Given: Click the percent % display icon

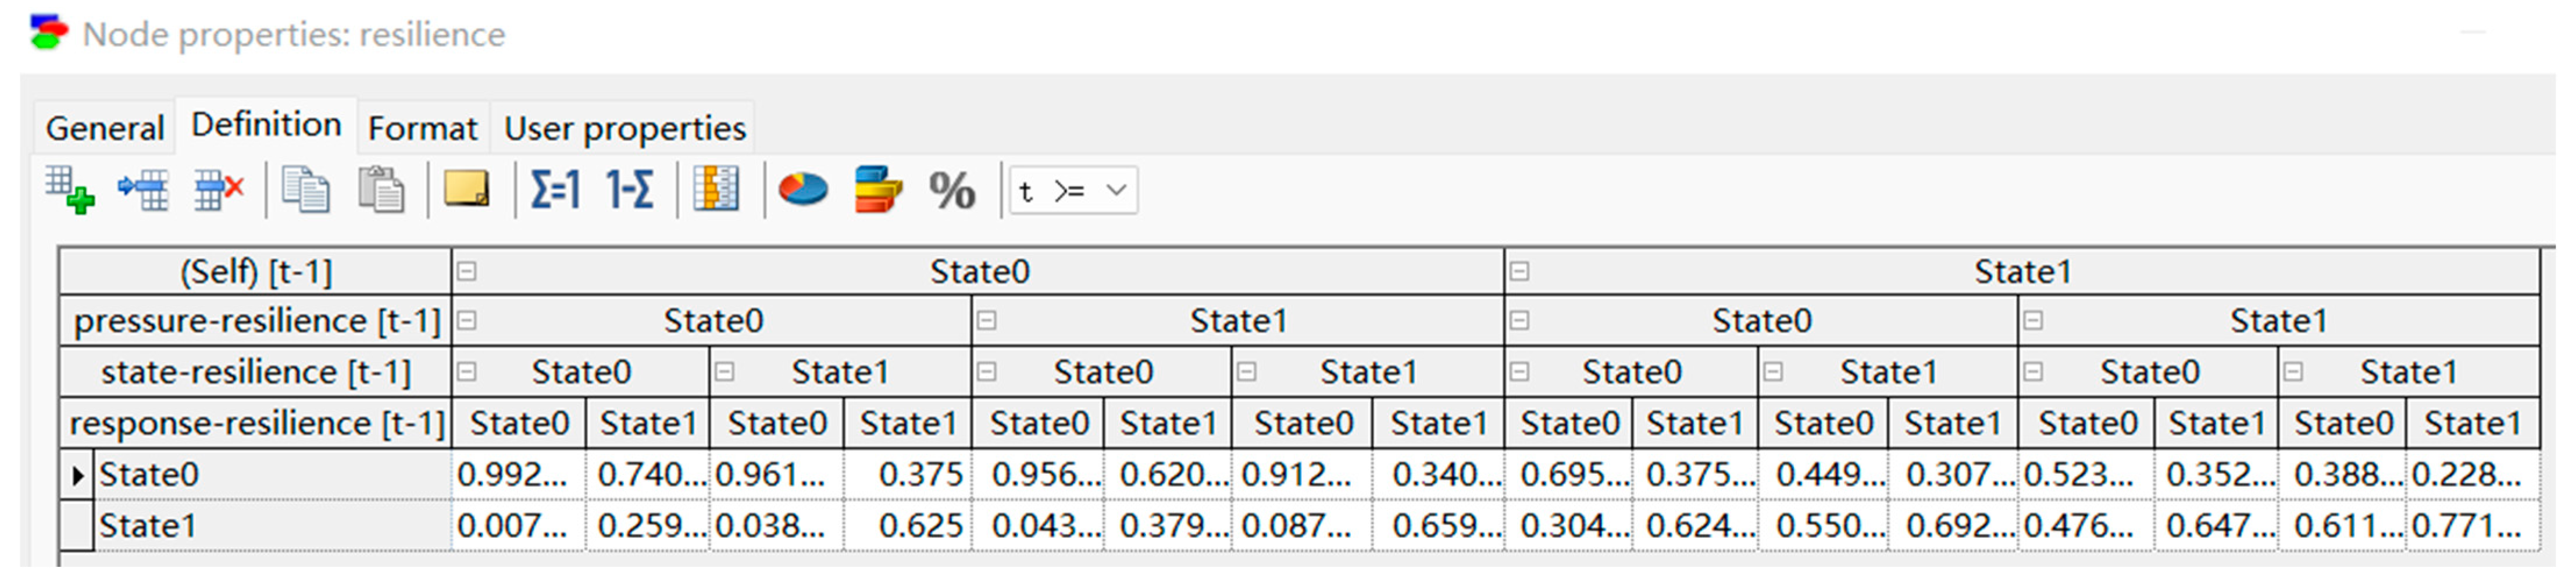Looking at the screenshot, I should (952, 190).
